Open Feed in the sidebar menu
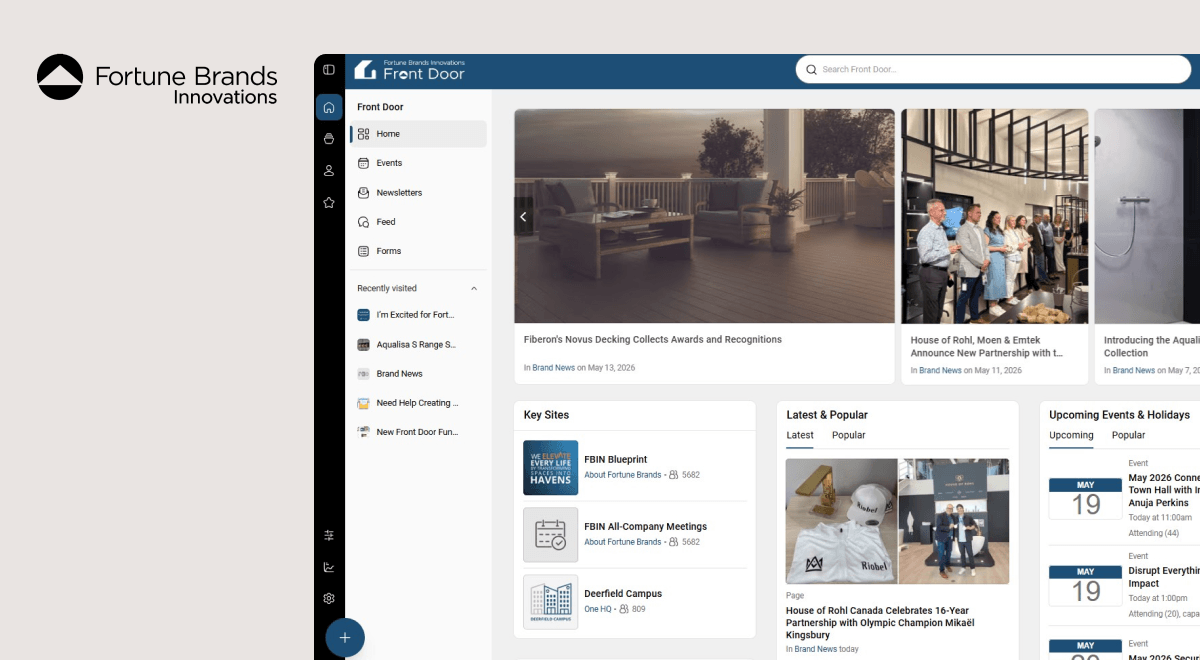1200x660 pixels. coord(418,222)
